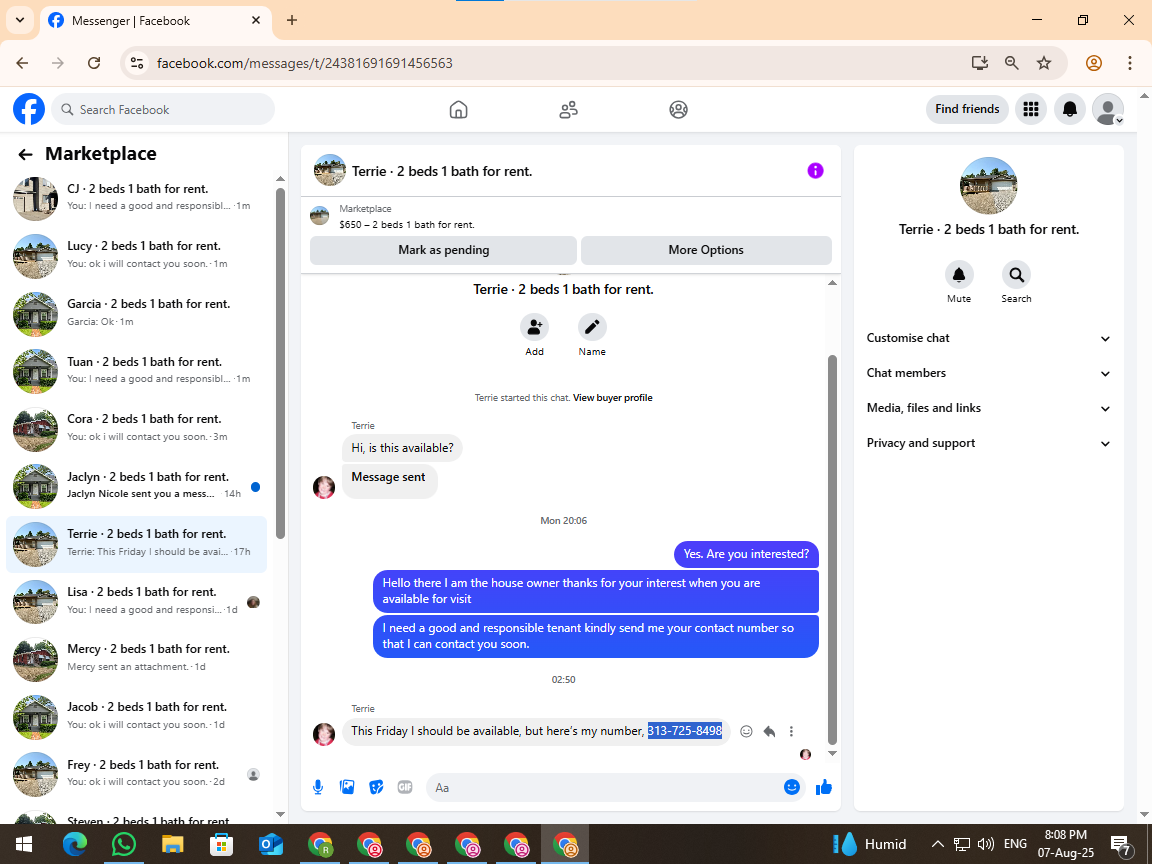The image size is (1152, 864).
Task: Open a new browser tab
Action: click(292, 21)
